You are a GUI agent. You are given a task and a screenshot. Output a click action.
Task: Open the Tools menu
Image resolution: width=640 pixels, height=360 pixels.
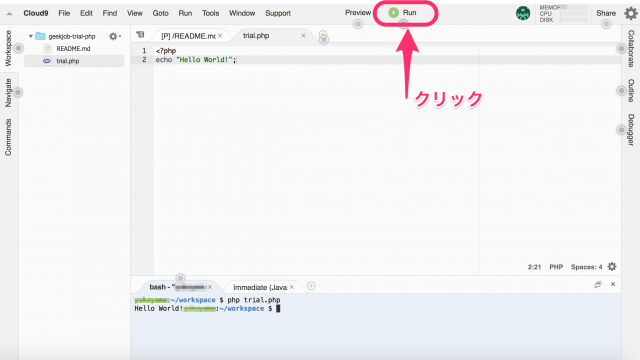click(210, 13)
